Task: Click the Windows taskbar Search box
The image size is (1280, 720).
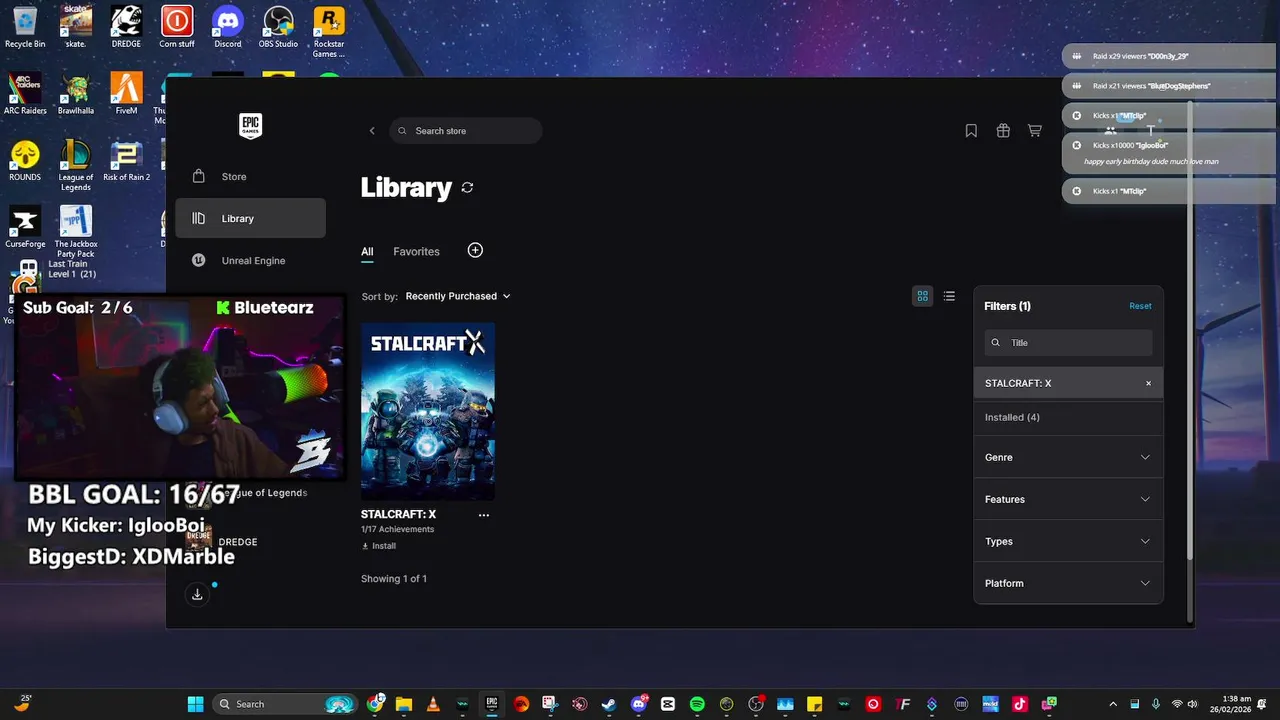Action: 285,704
